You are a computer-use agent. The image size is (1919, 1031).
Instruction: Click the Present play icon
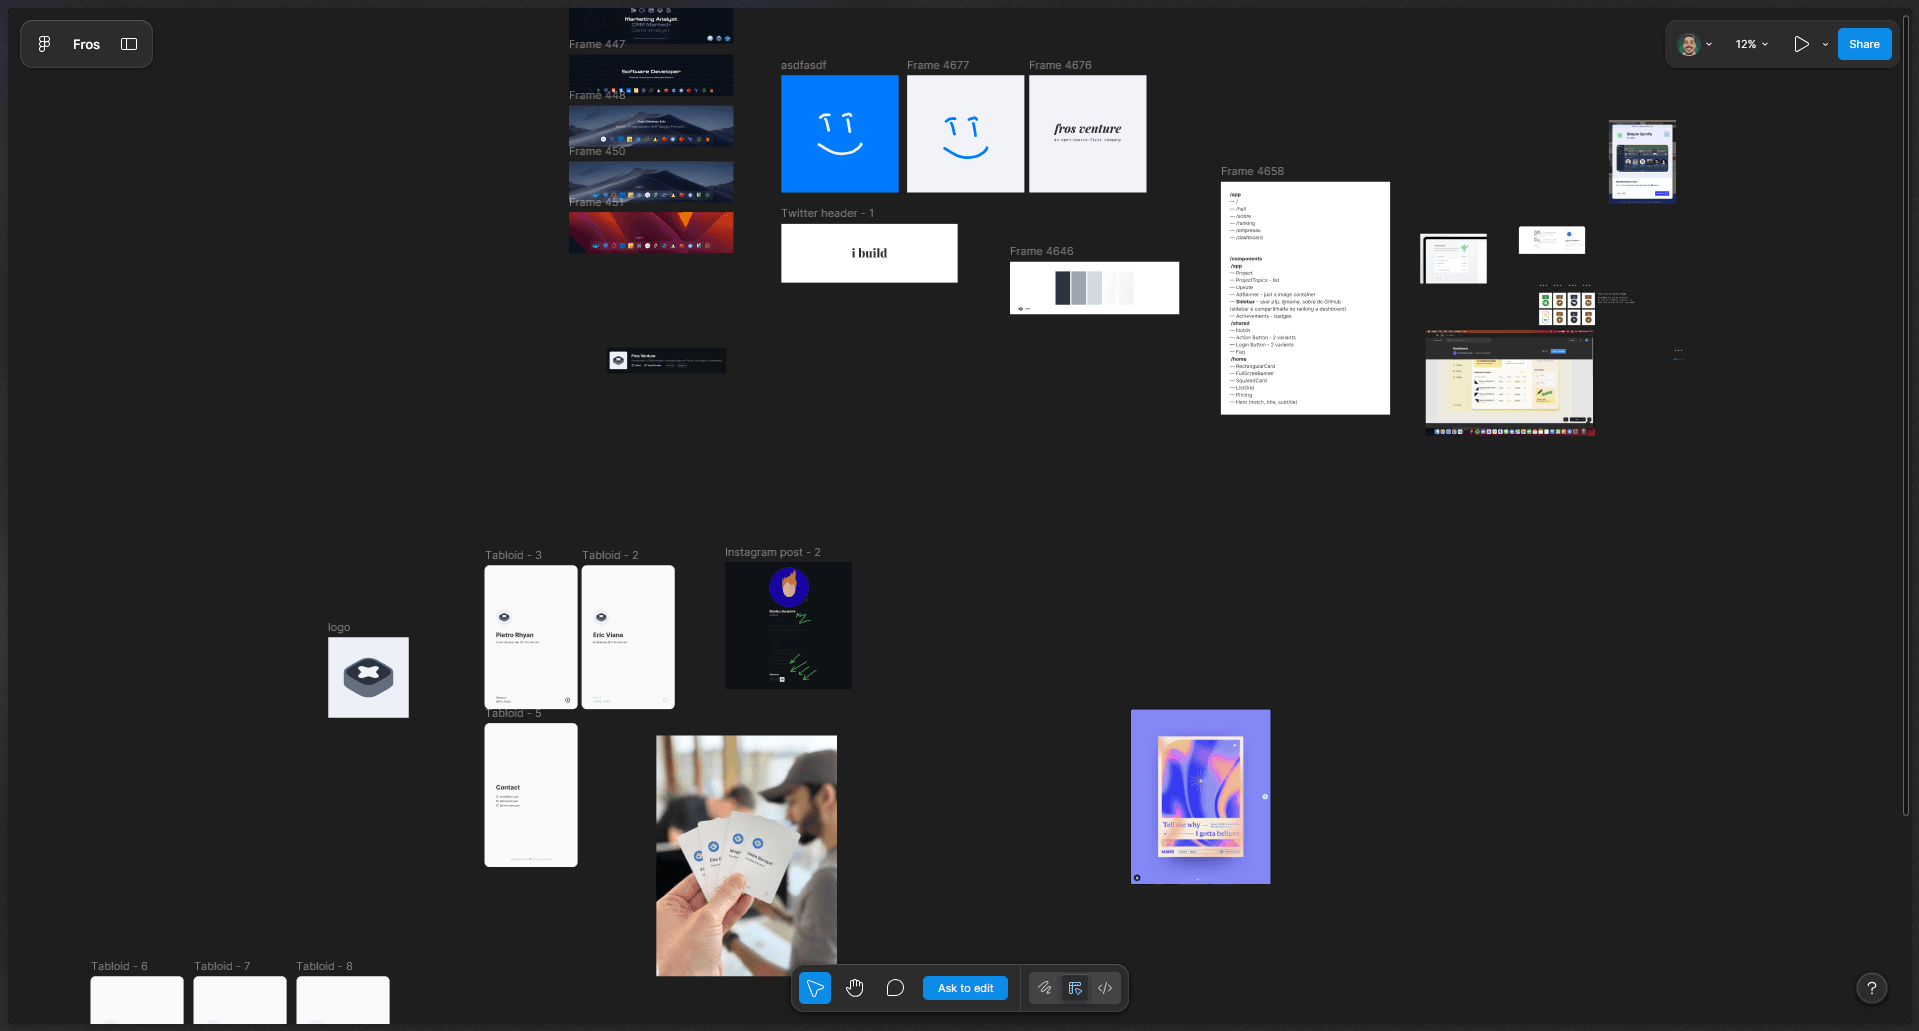point(1801,44)
